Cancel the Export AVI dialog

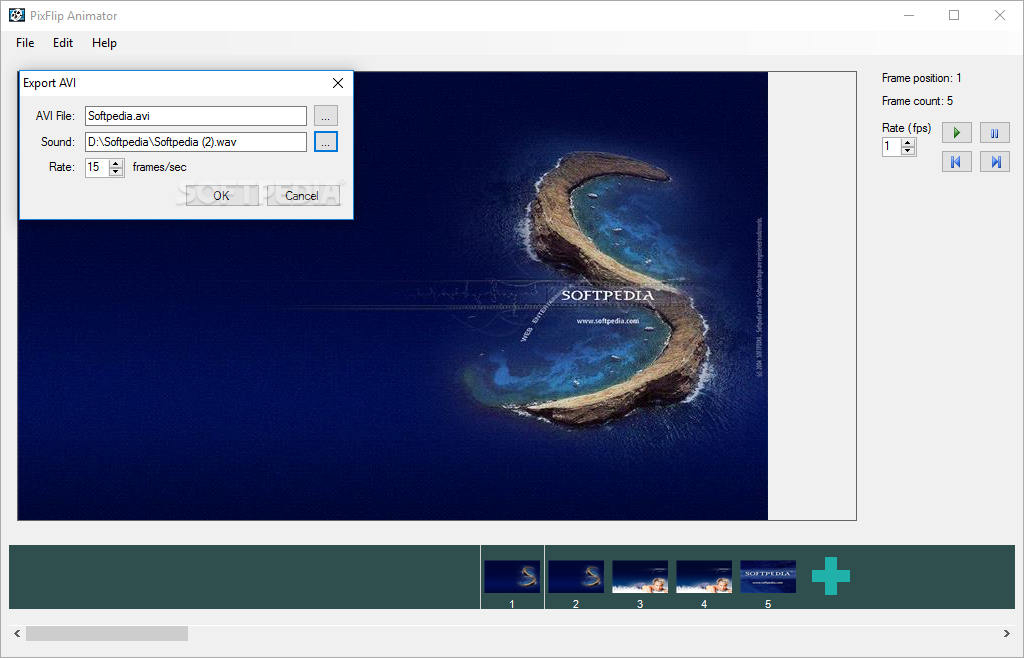[x=303, y=196]
